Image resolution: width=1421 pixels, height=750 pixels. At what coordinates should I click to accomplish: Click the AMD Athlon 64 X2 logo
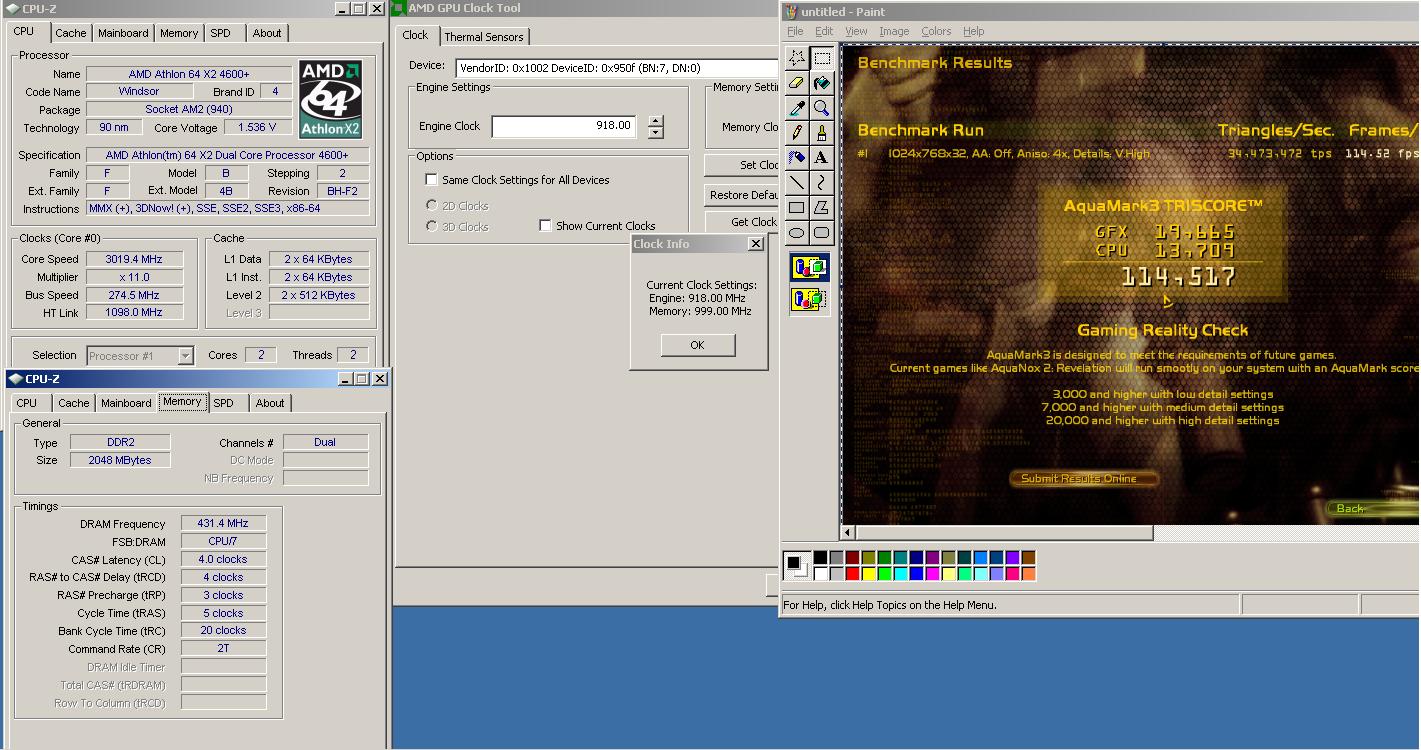click(330, 99)
